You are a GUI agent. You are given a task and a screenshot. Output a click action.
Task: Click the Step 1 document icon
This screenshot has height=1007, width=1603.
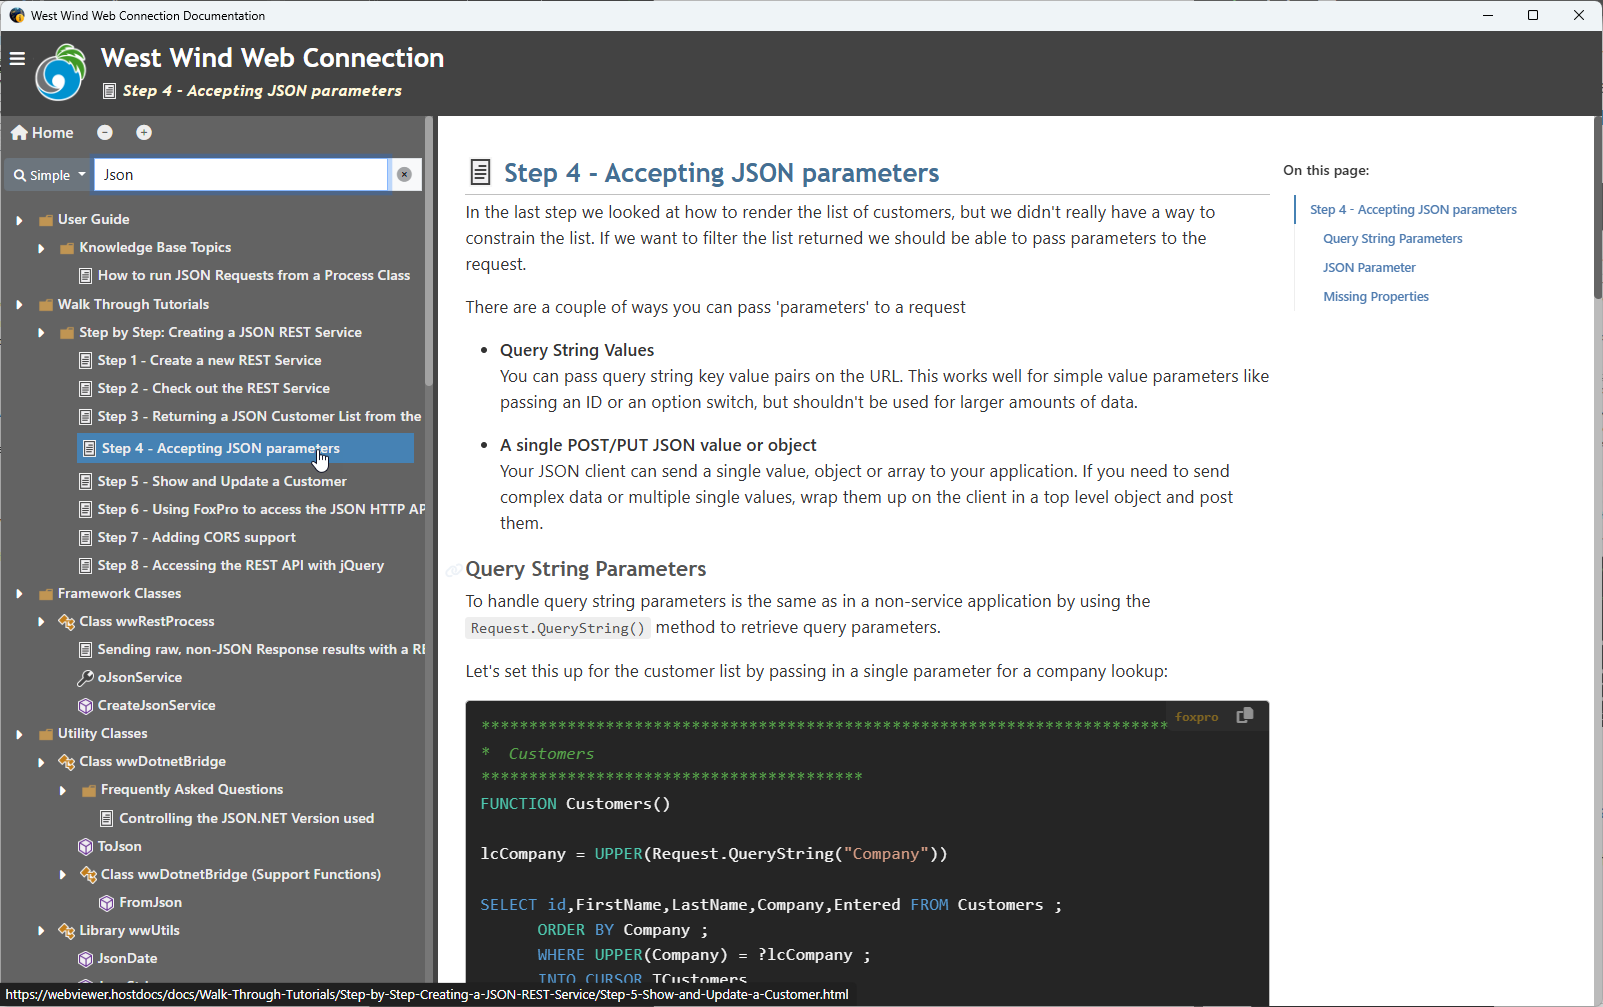point(86,361)
